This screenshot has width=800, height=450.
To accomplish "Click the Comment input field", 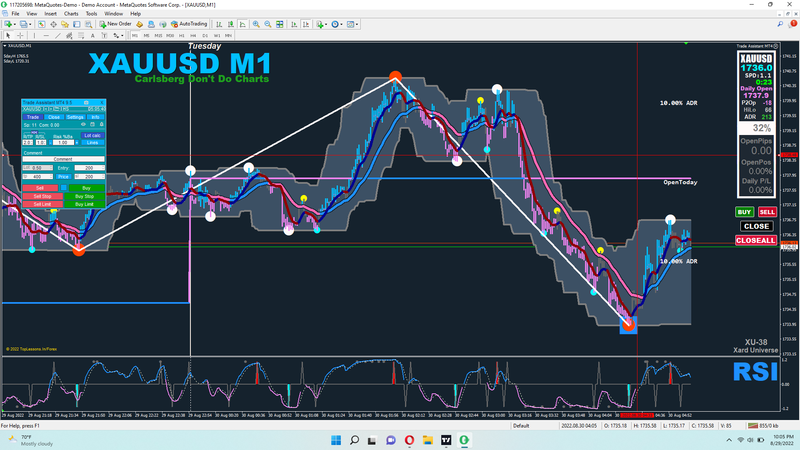I will click(63, 159).
